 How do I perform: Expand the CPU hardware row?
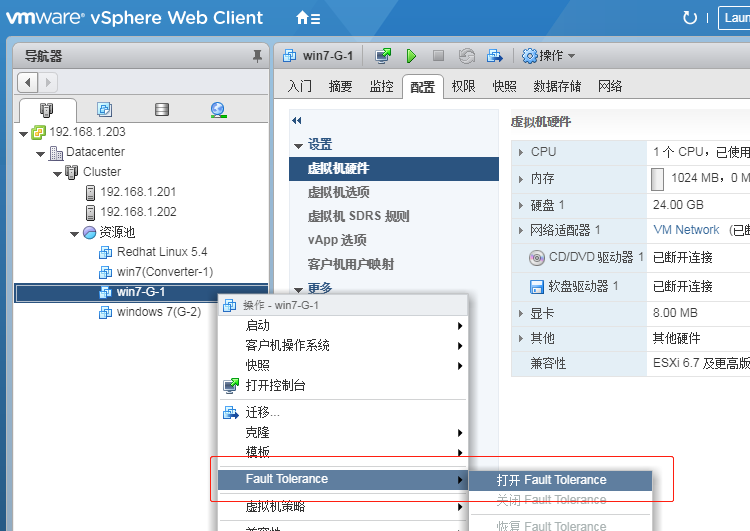[520, 153]
